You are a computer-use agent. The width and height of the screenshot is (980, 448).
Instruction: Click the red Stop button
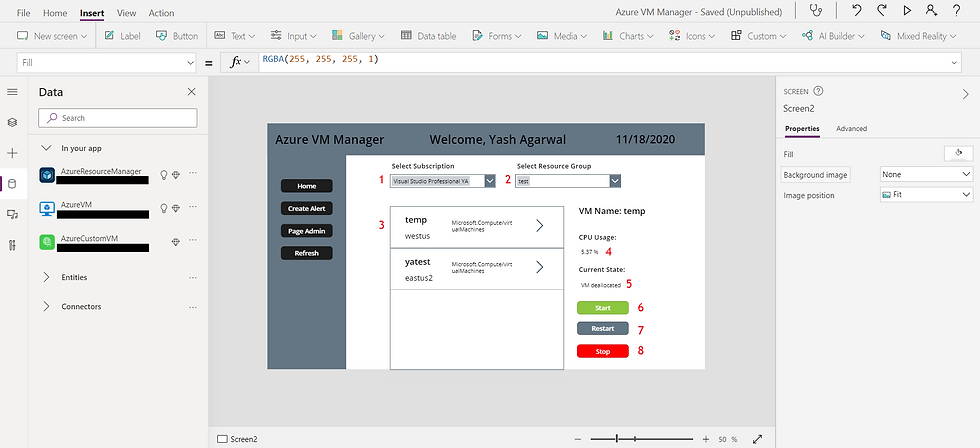[602, 351]
